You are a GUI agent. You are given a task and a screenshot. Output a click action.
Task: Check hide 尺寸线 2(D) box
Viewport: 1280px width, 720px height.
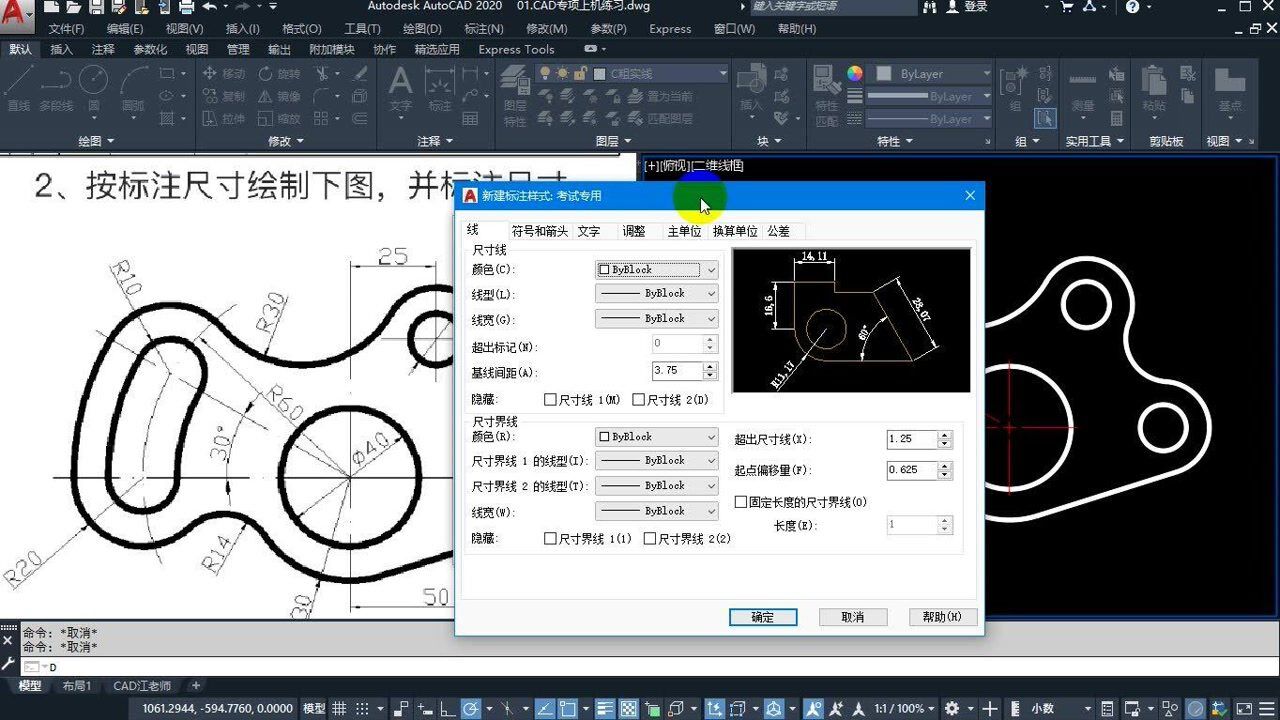point(639,400)
